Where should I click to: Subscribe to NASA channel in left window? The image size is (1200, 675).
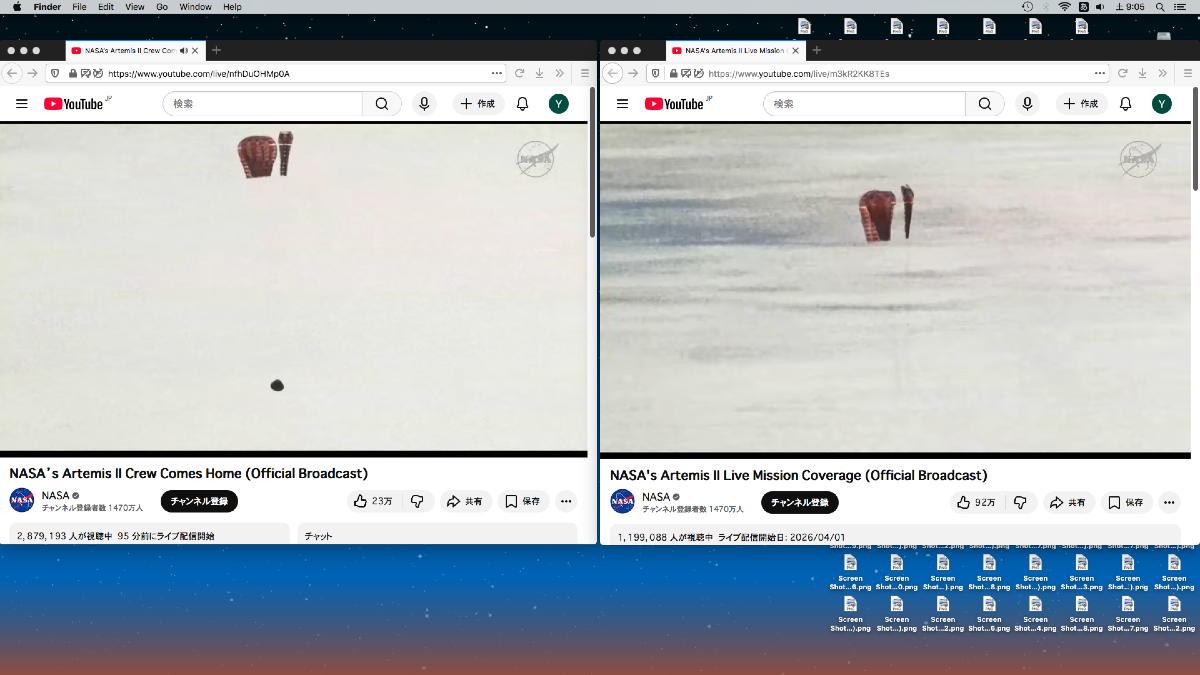199,501
